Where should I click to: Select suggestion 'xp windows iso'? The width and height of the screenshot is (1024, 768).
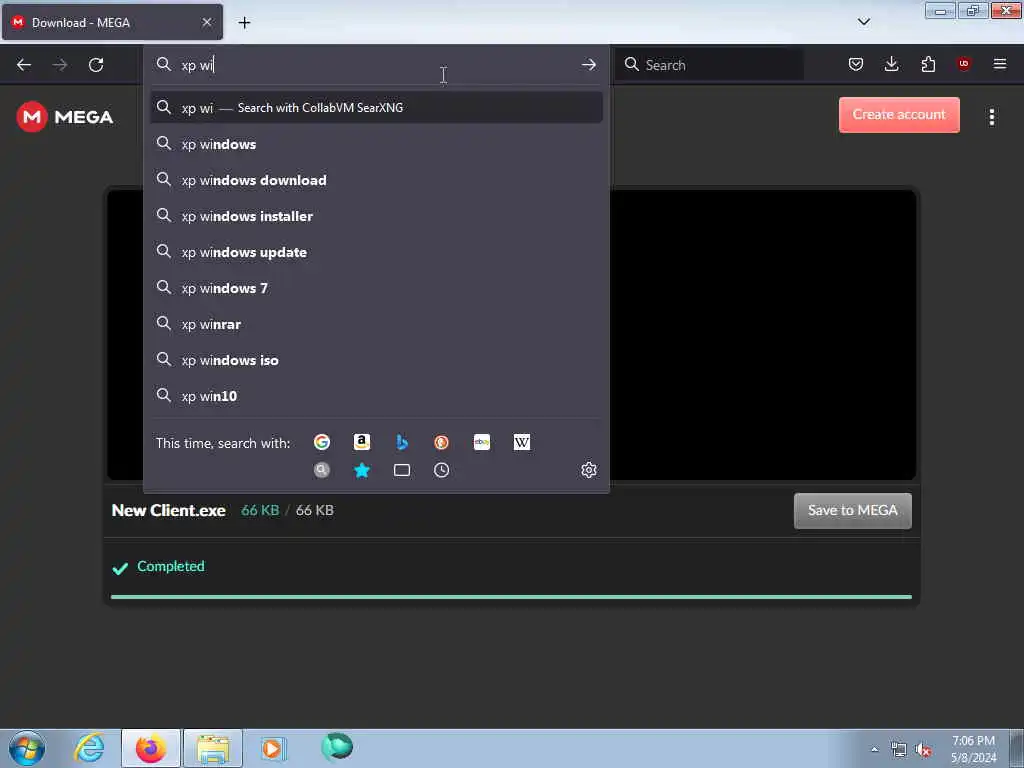[x=376, y=360]
